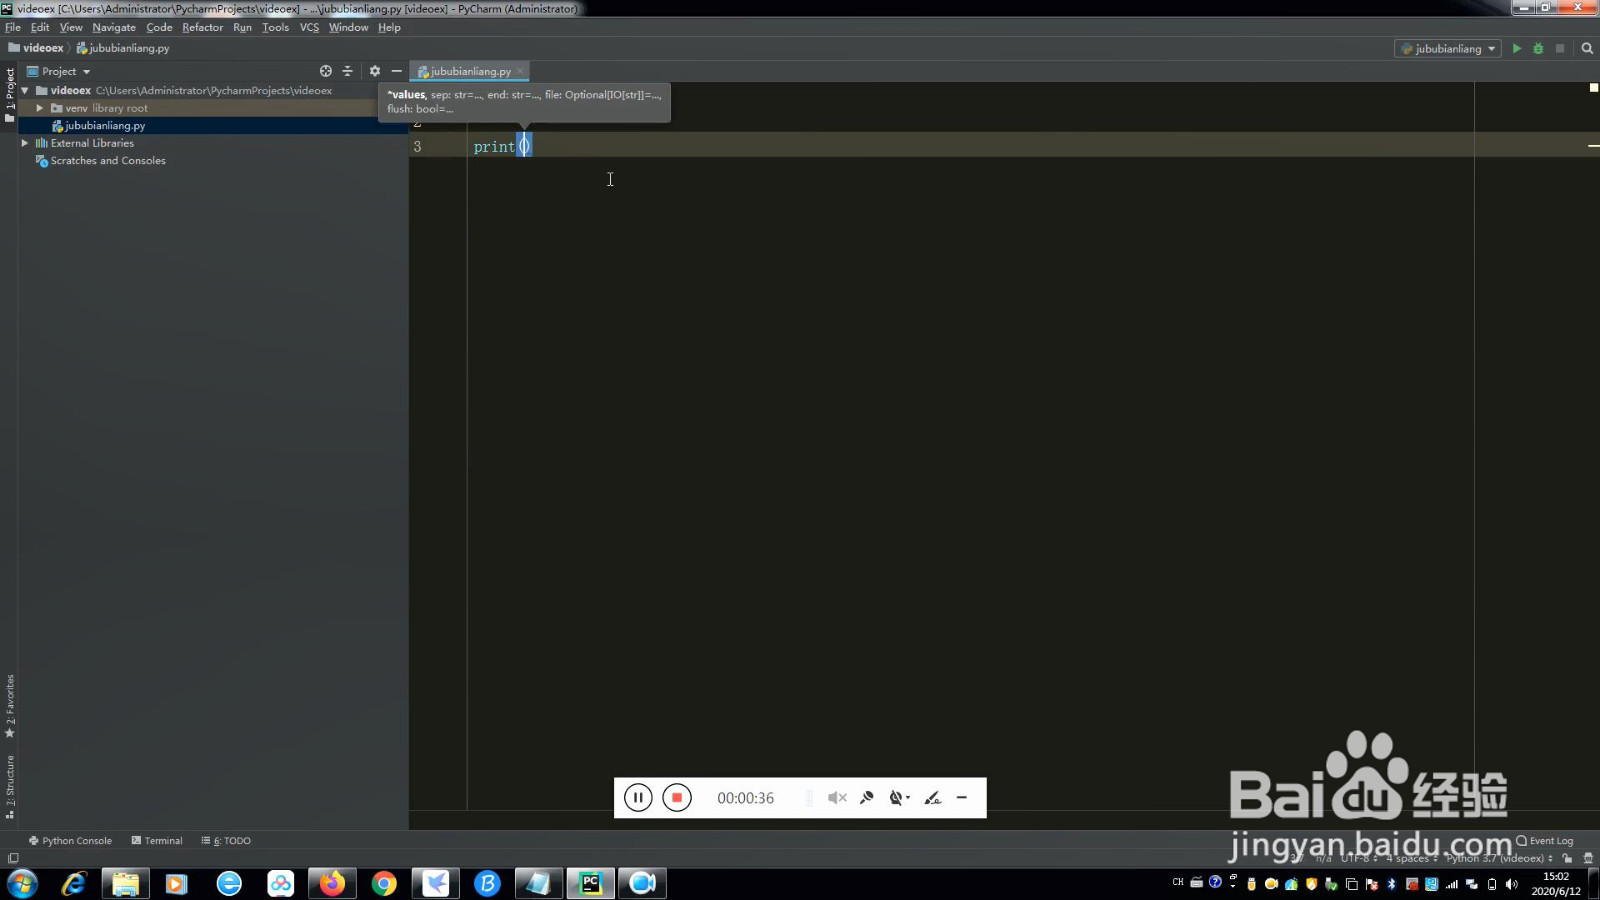Click videoex breadcrumb in navigation bar
Viewport: 1600px width, 900px height.
pyautogui.click(x=36, y=48)
